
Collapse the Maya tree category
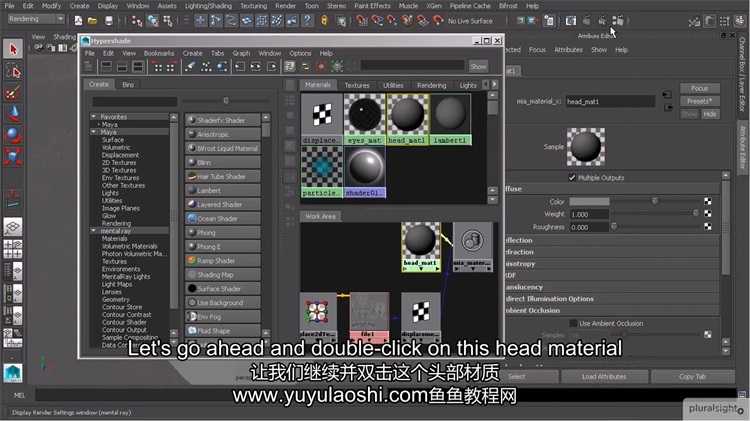[x=94, y=132]
